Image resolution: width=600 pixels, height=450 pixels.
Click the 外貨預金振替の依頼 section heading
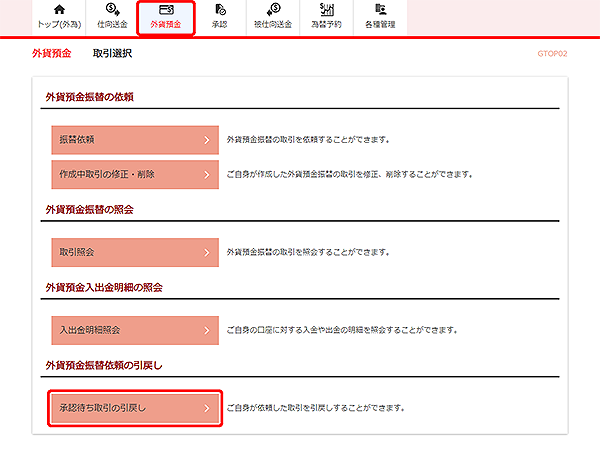pos(90,97)
